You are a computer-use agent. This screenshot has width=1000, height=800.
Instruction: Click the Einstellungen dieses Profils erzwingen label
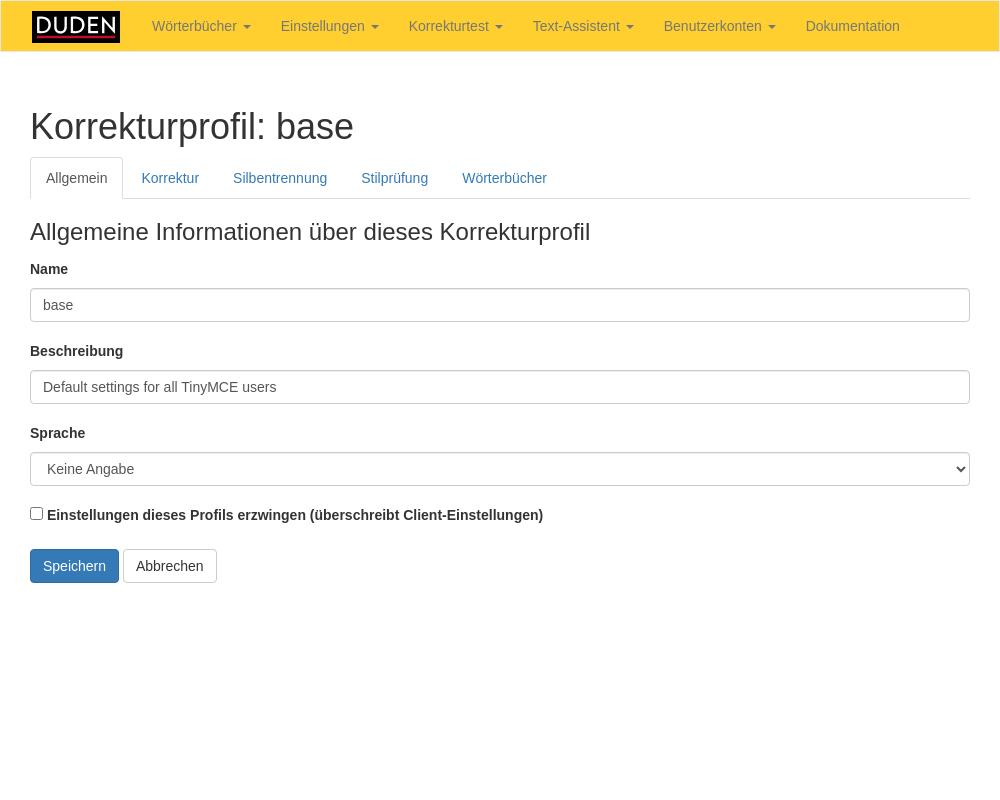point(295,515)
